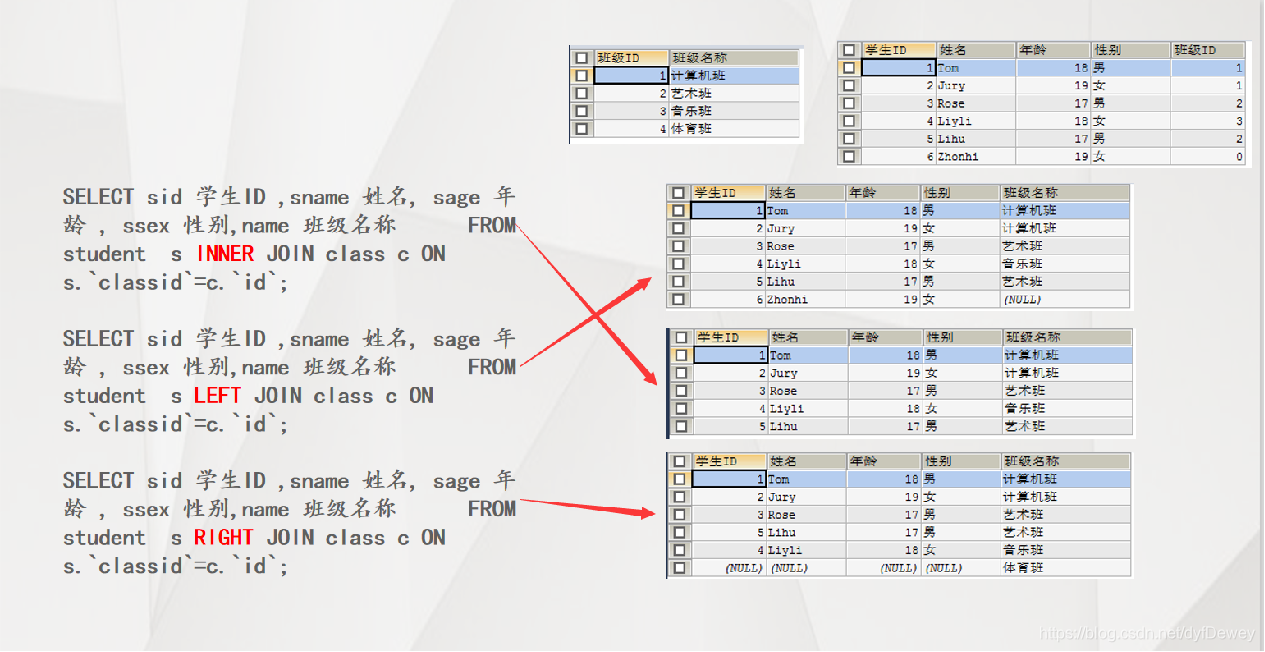Check the 艺术班 row checkbox in class table
1265x652 pixels.
581,93
